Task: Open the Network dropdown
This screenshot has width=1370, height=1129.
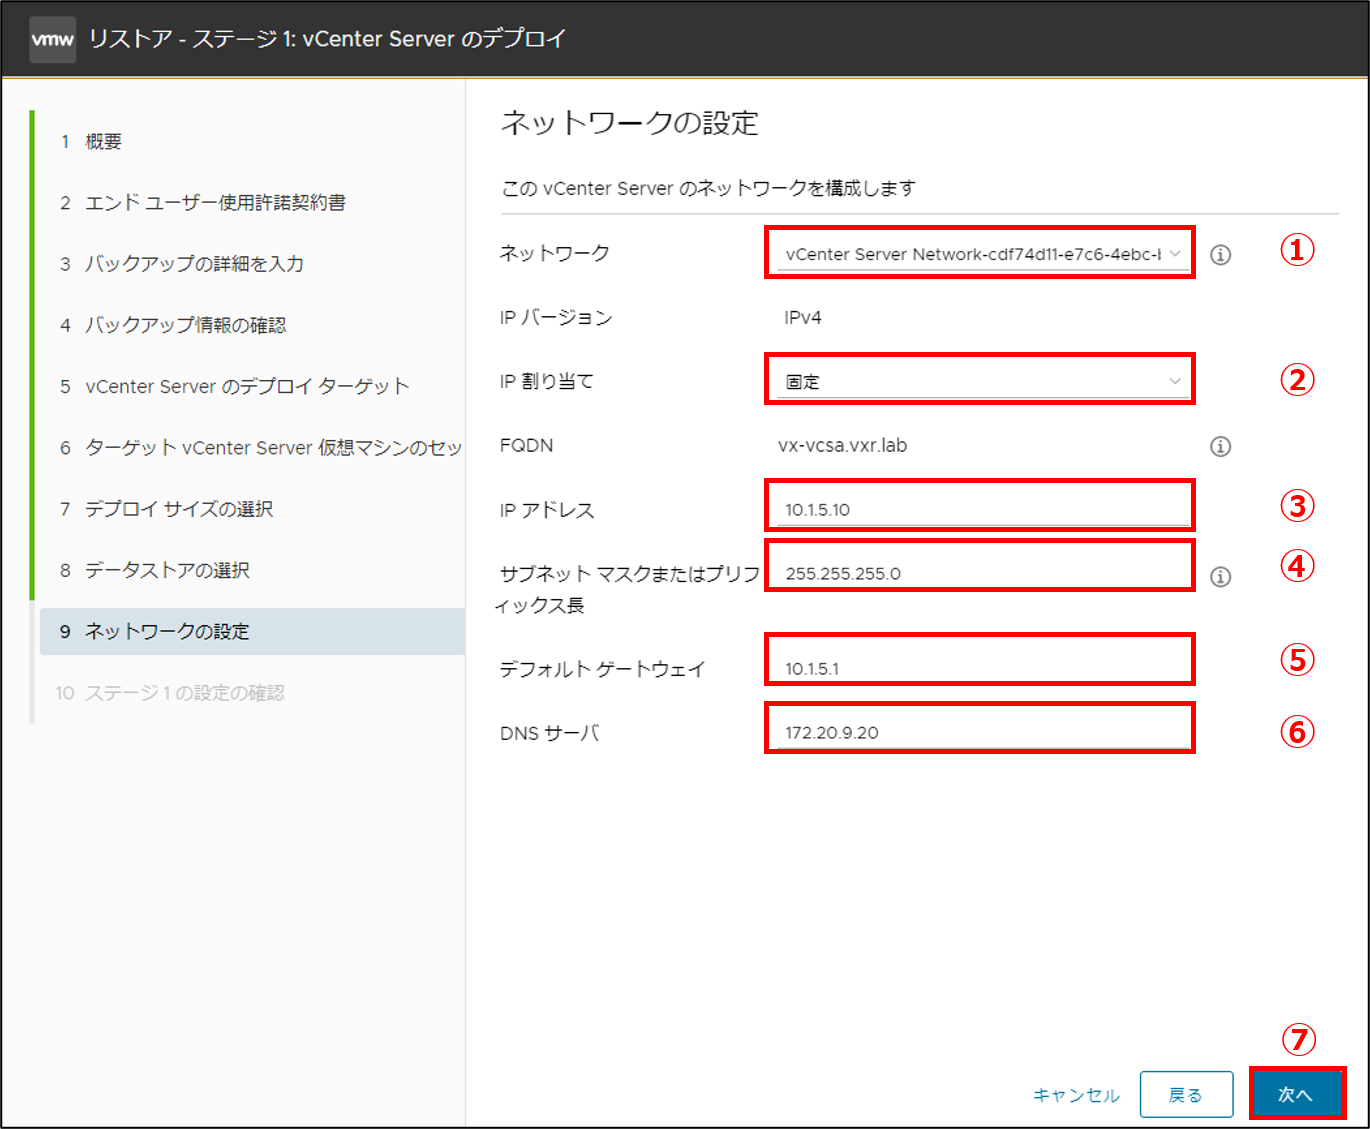Action: pyautogui.click(x=983, y=254)
